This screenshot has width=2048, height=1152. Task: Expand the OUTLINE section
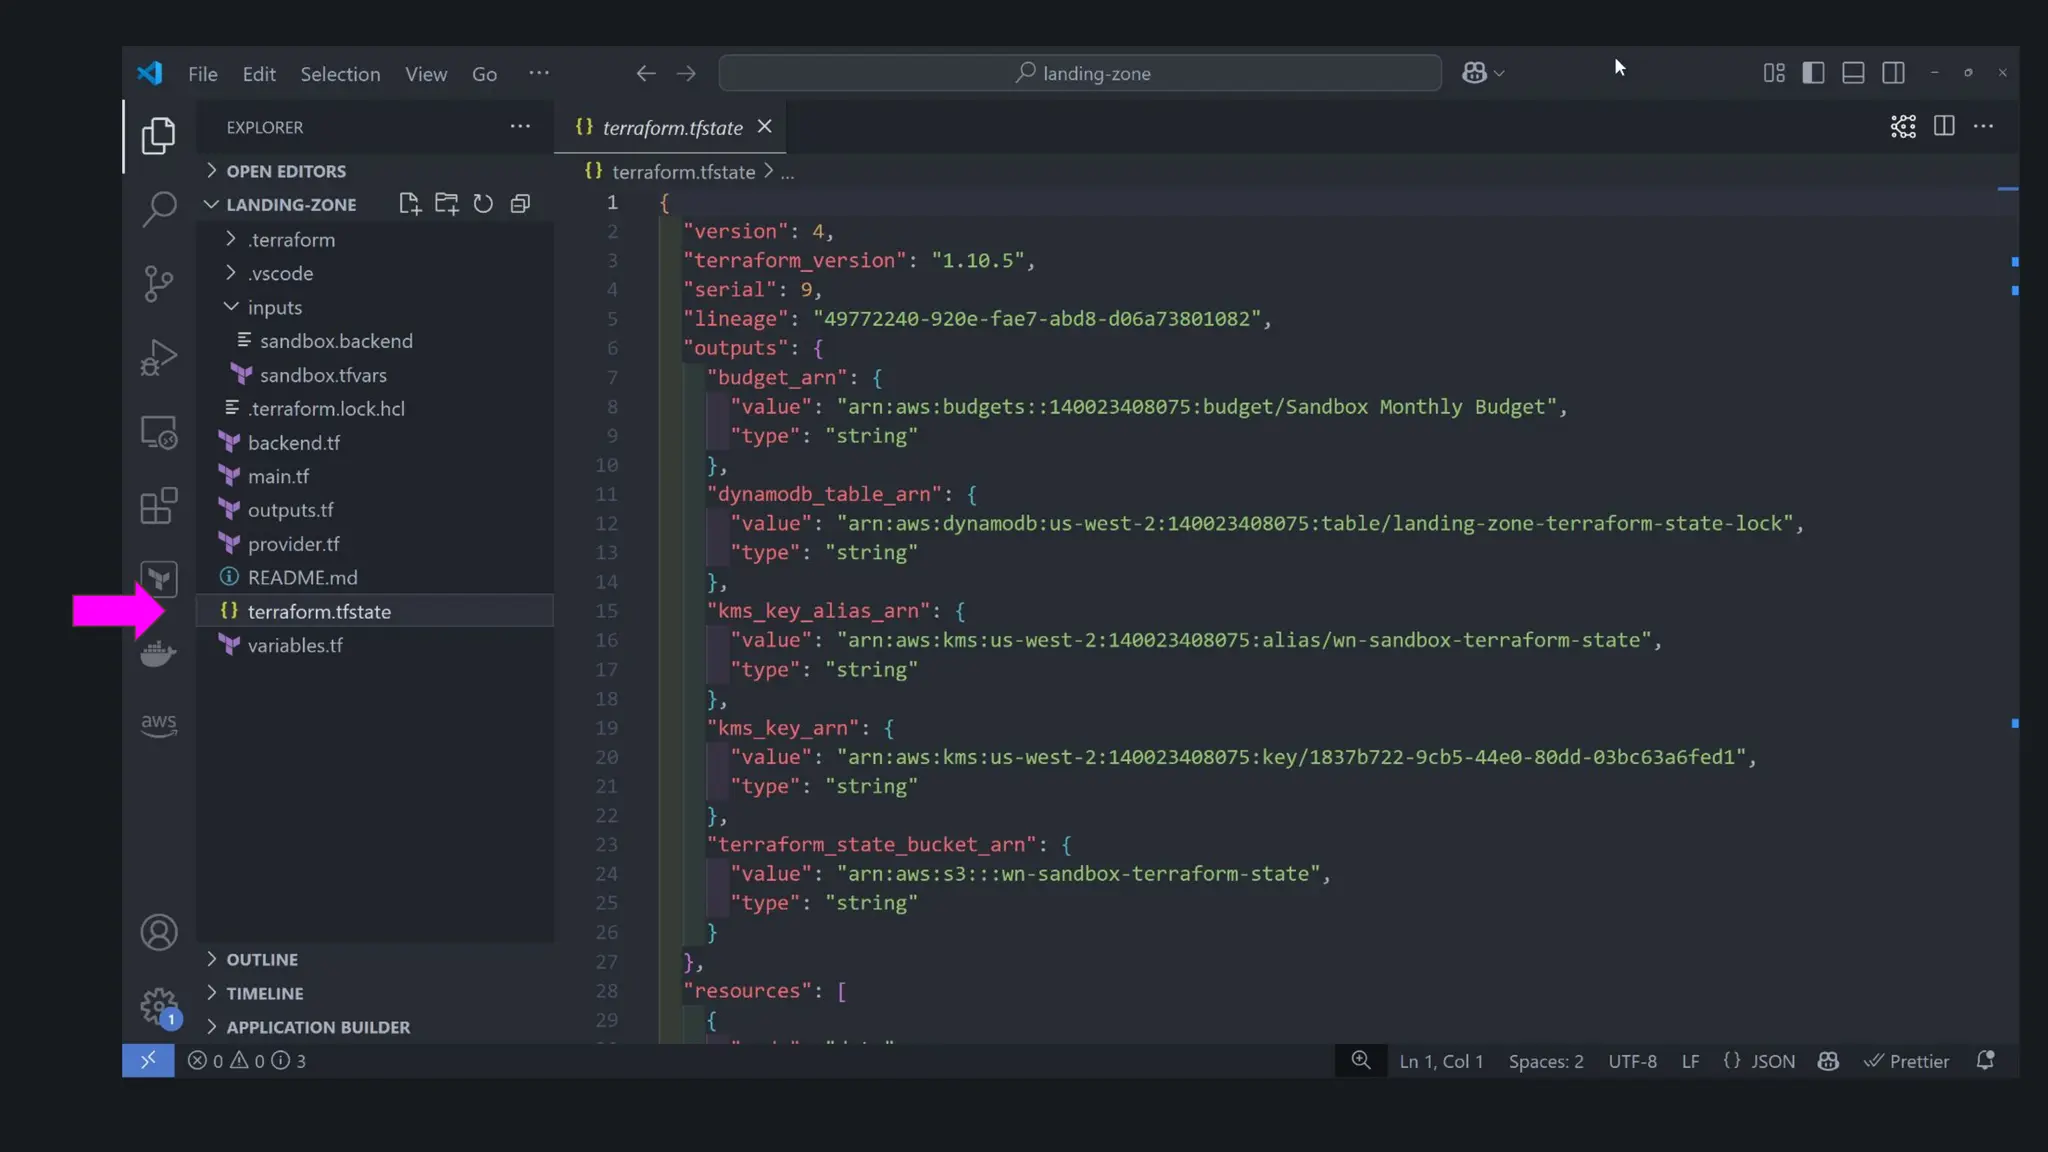[261, 959]
